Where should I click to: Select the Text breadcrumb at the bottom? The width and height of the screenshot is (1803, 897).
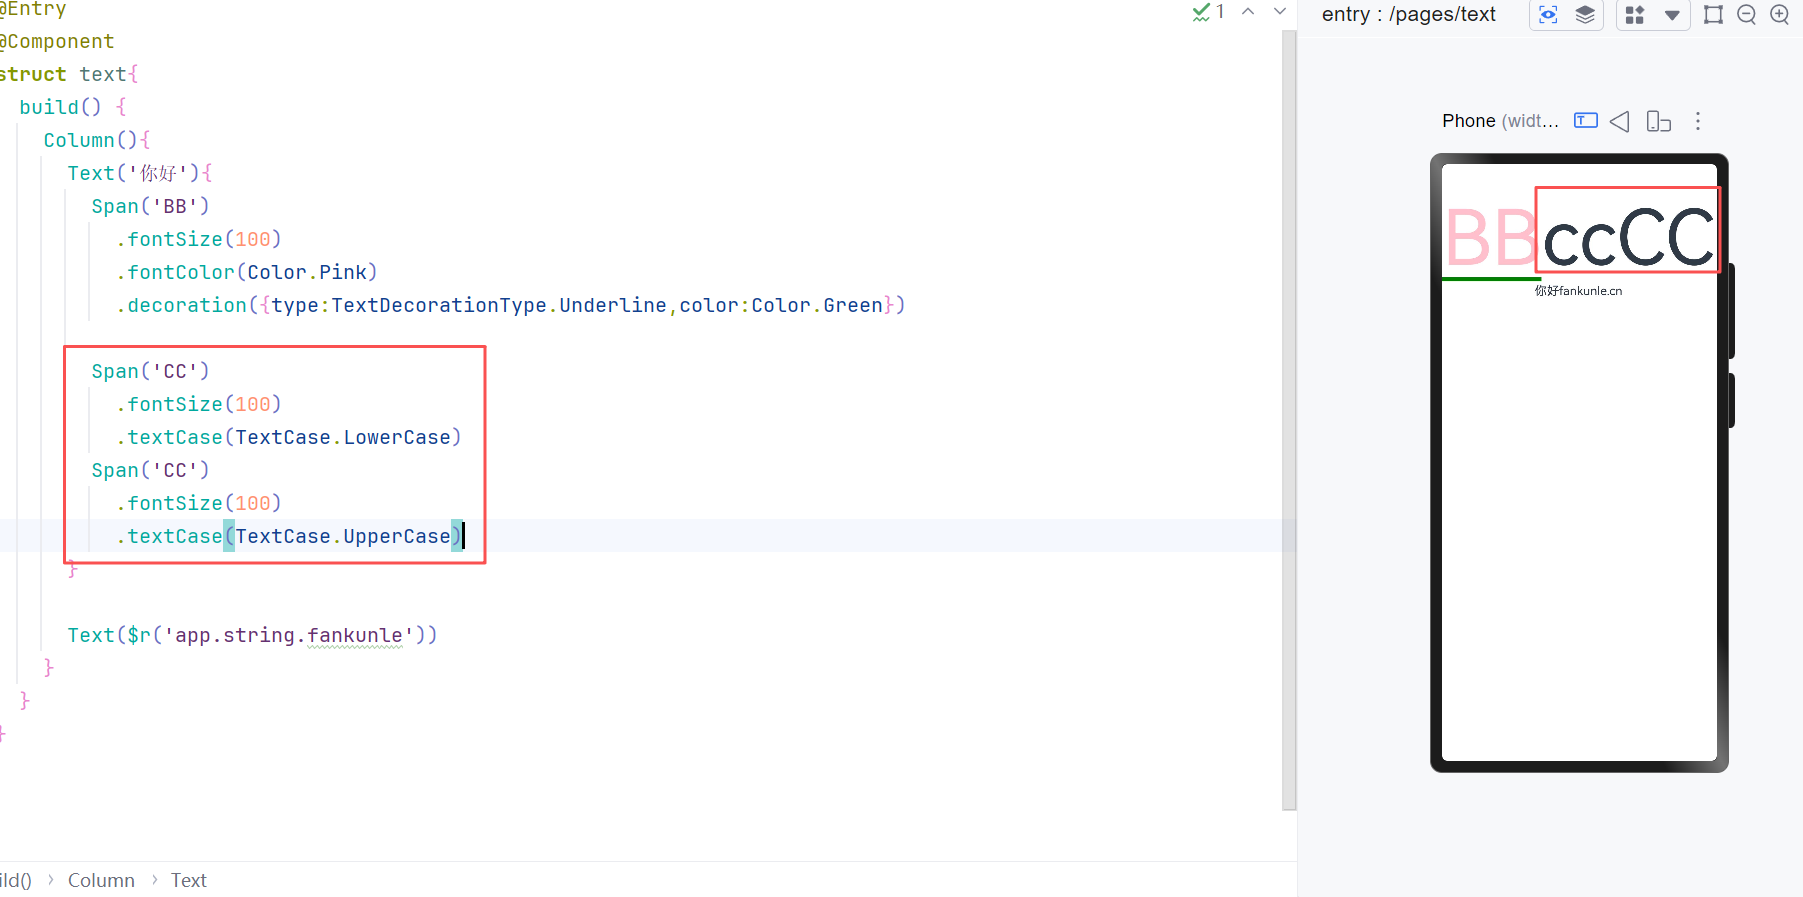pyautogui.click(x=188, y=880)
